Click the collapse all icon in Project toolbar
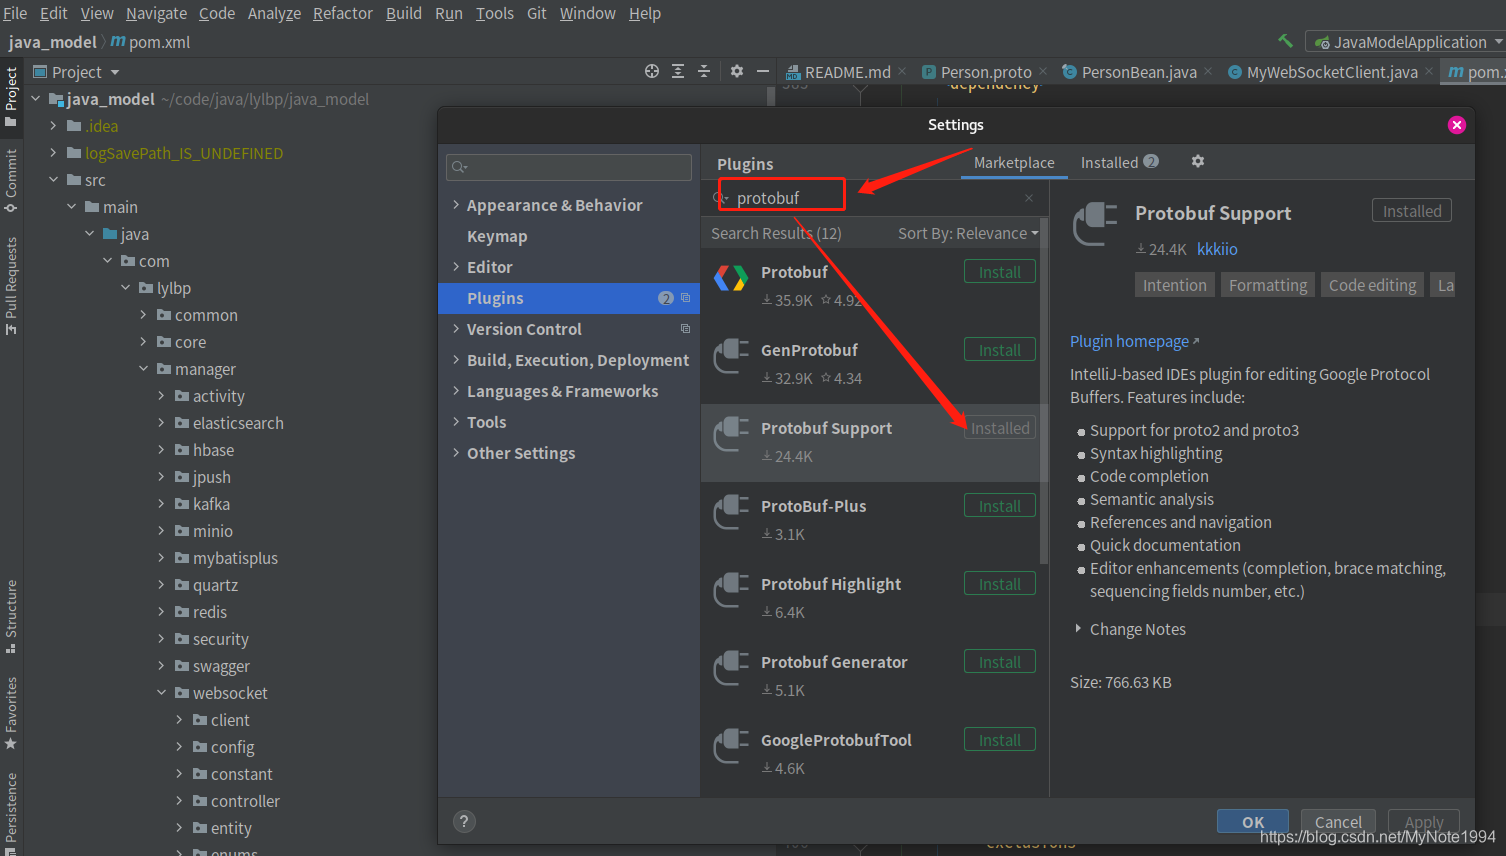The height and width of the screenshot is (856, 1506). tap(704, 71)
